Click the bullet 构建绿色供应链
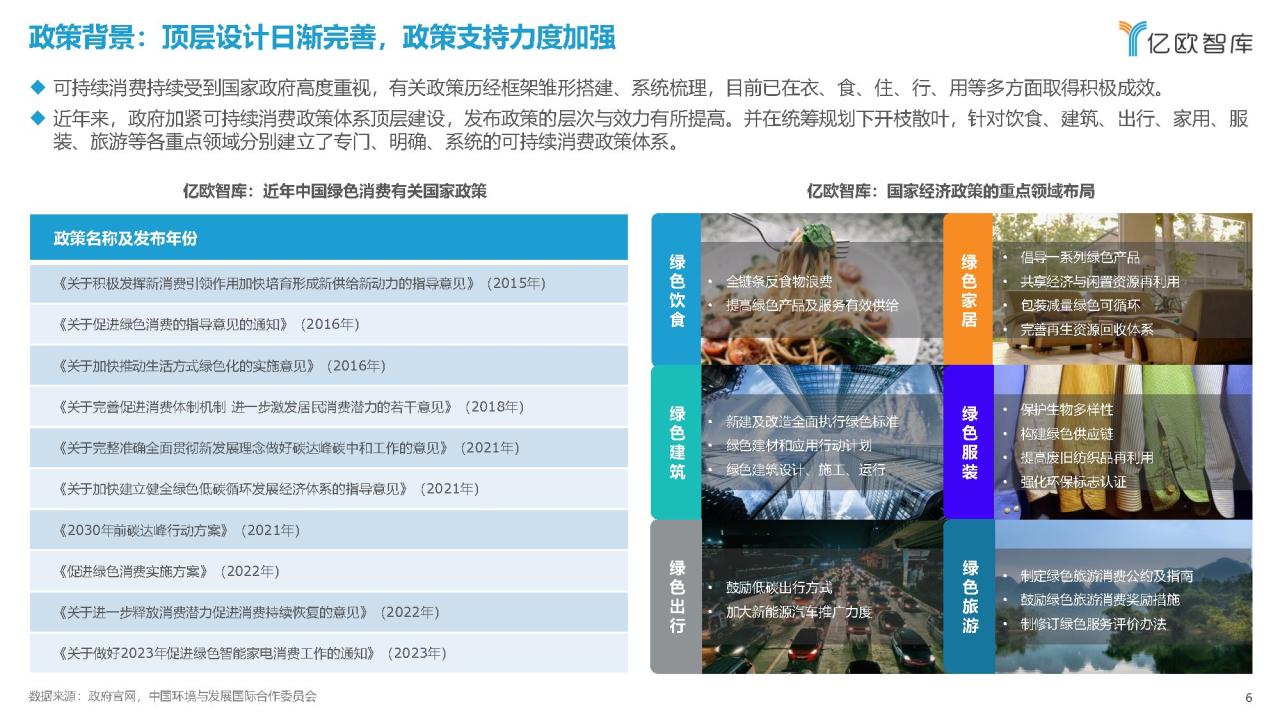Viewport: 1280px width, 720px height. tap(1066, 434)
